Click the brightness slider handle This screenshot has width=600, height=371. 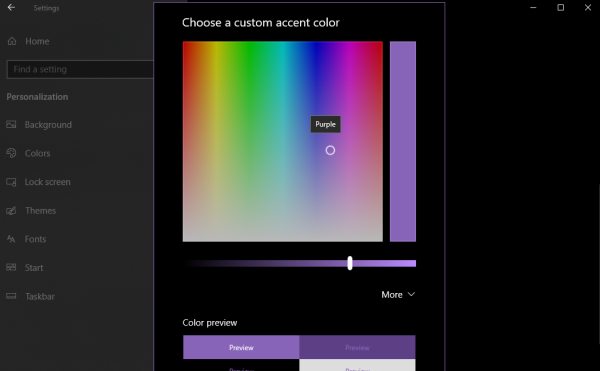(350, 263)
